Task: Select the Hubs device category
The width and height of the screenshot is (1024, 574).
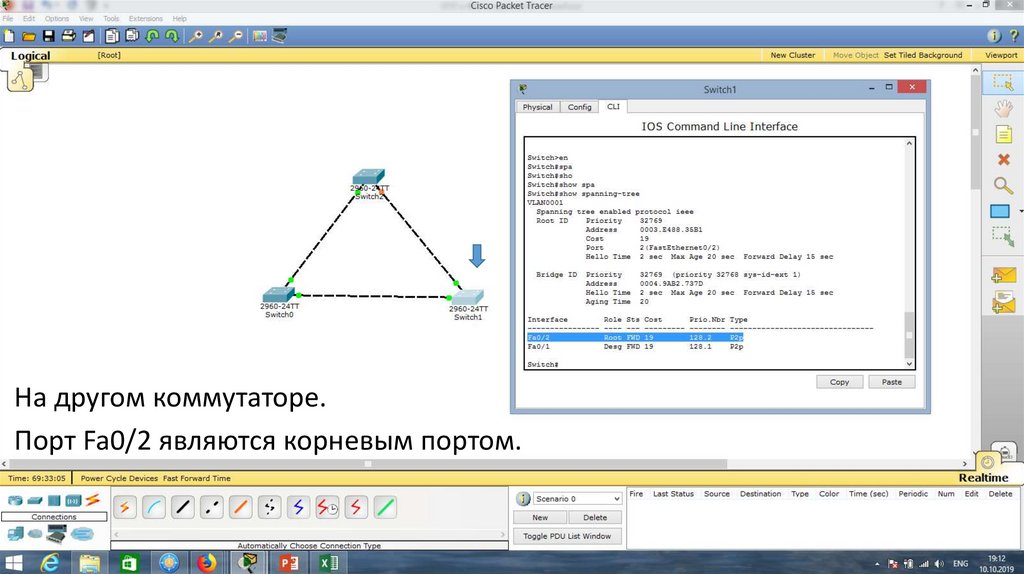Action: [54, 501]
